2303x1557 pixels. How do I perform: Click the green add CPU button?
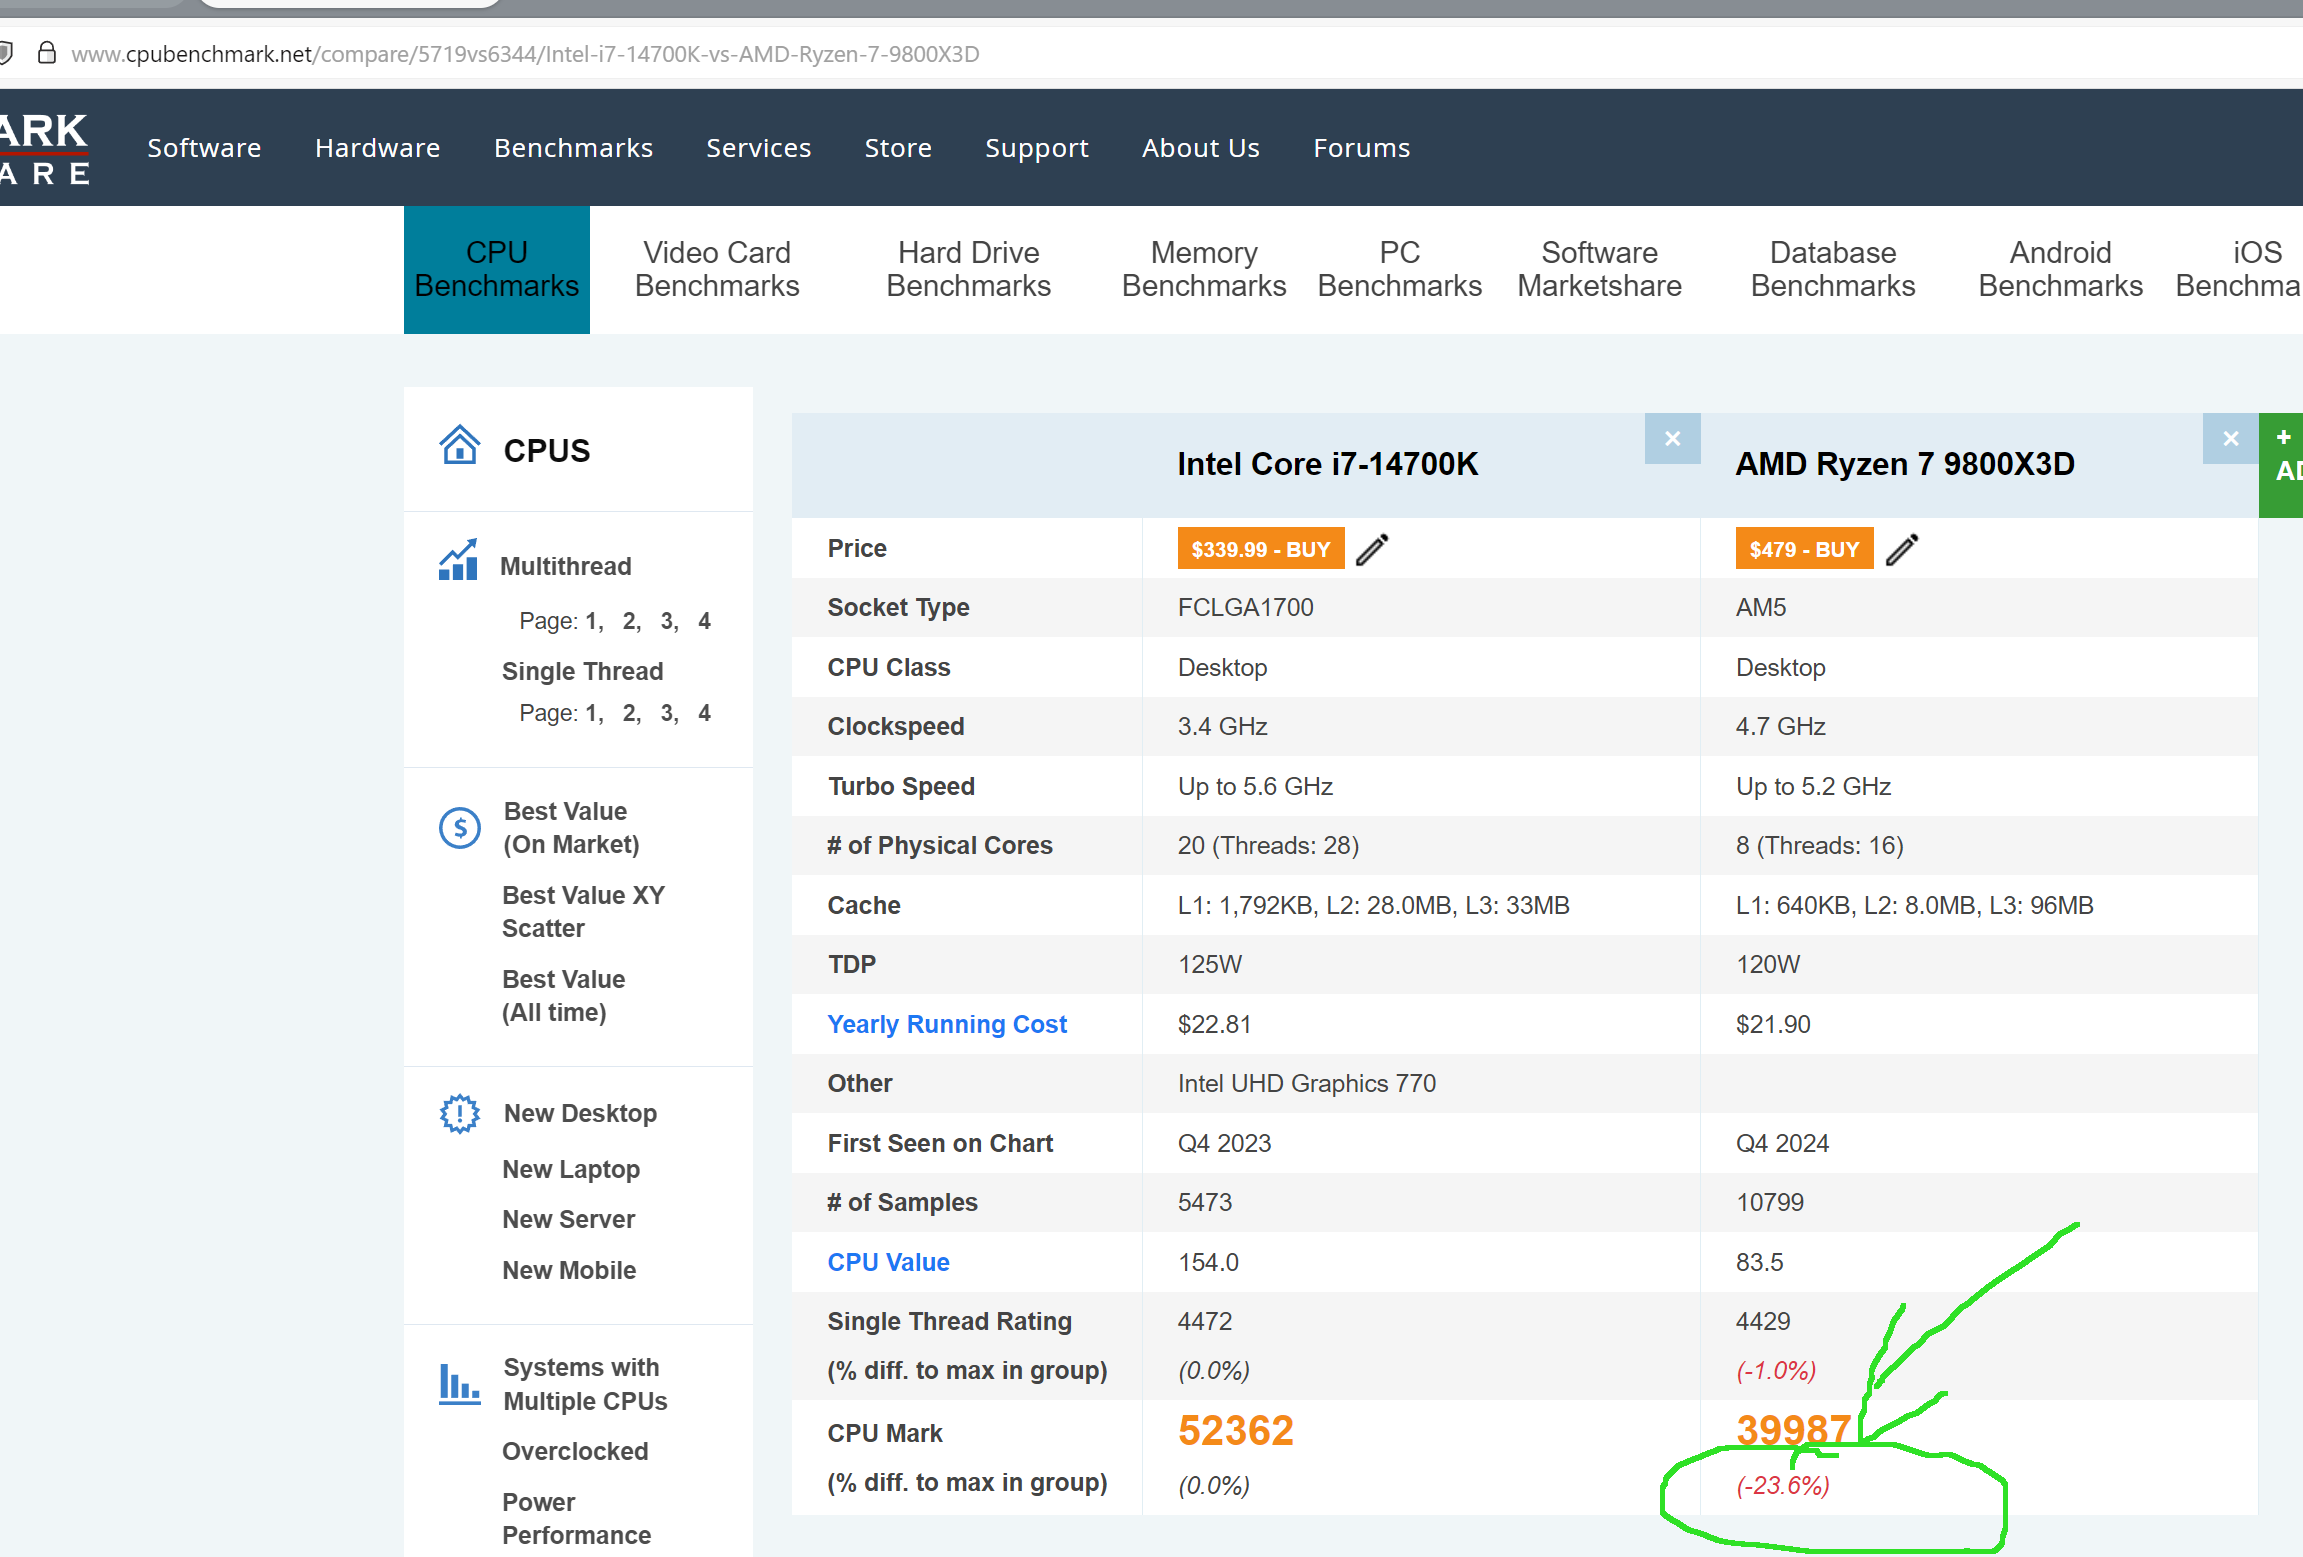(2282, 464)
